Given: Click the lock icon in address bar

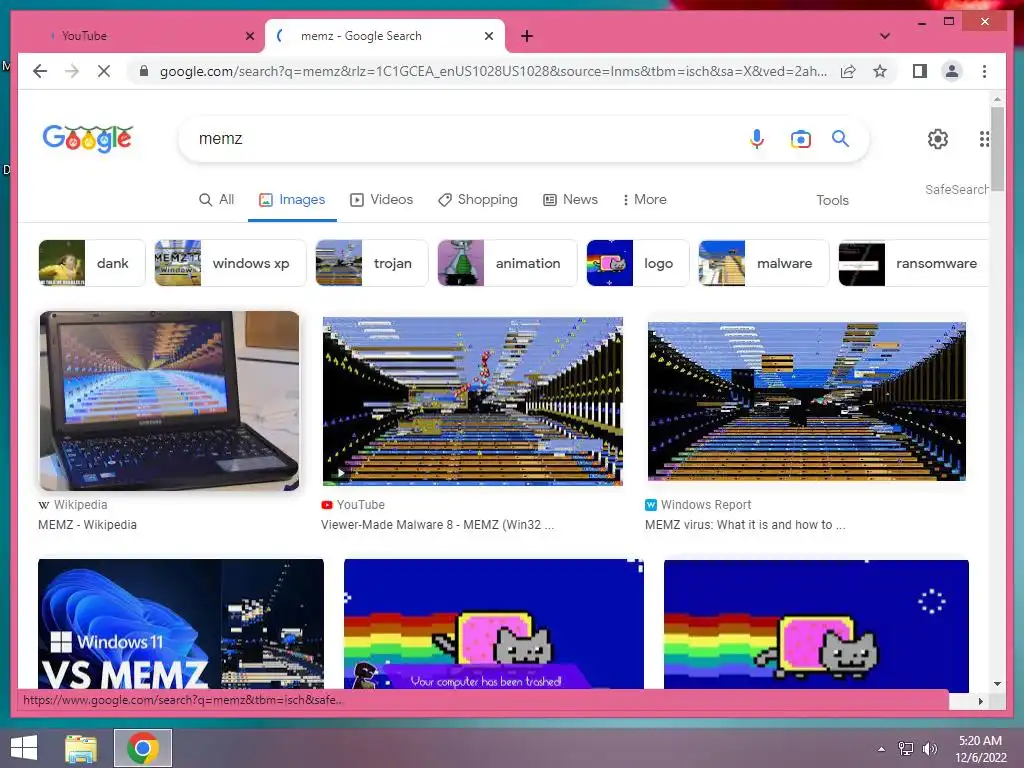Looking at the screenshot, I should click(x=144, y=71).
